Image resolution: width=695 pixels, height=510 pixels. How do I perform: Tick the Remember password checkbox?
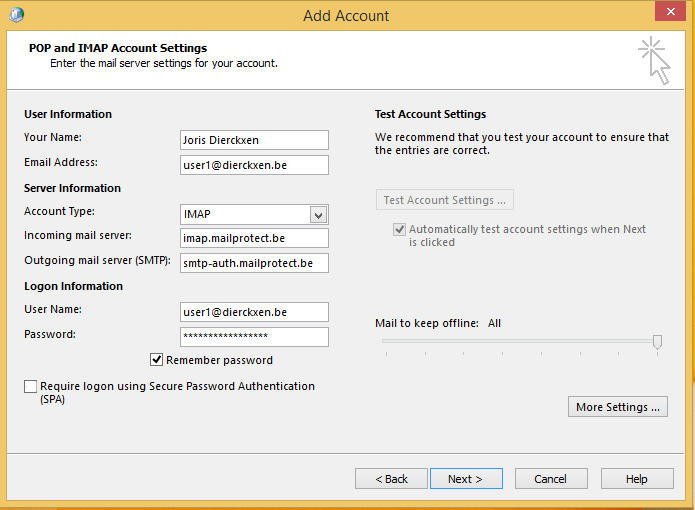(157, 360)
